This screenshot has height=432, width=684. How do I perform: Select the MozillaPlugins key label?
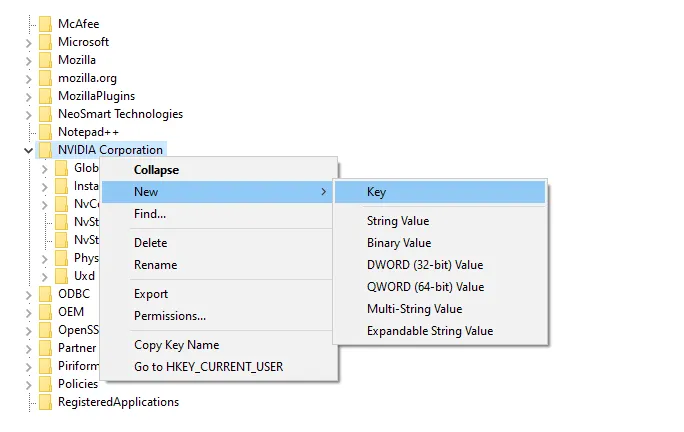point(96,96)
